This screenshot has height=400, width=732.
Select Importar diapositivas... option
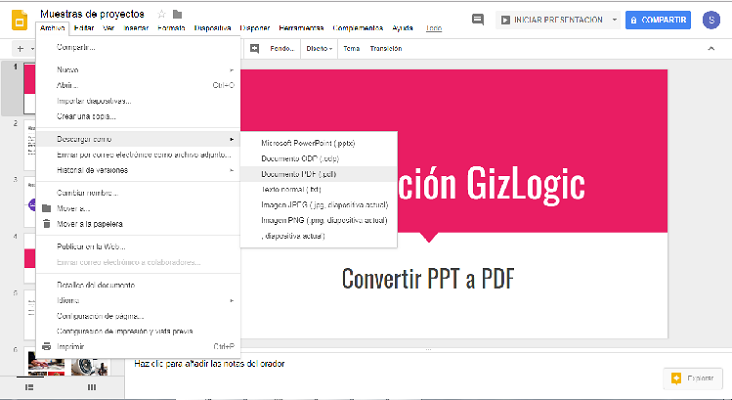tap(138, 101)
